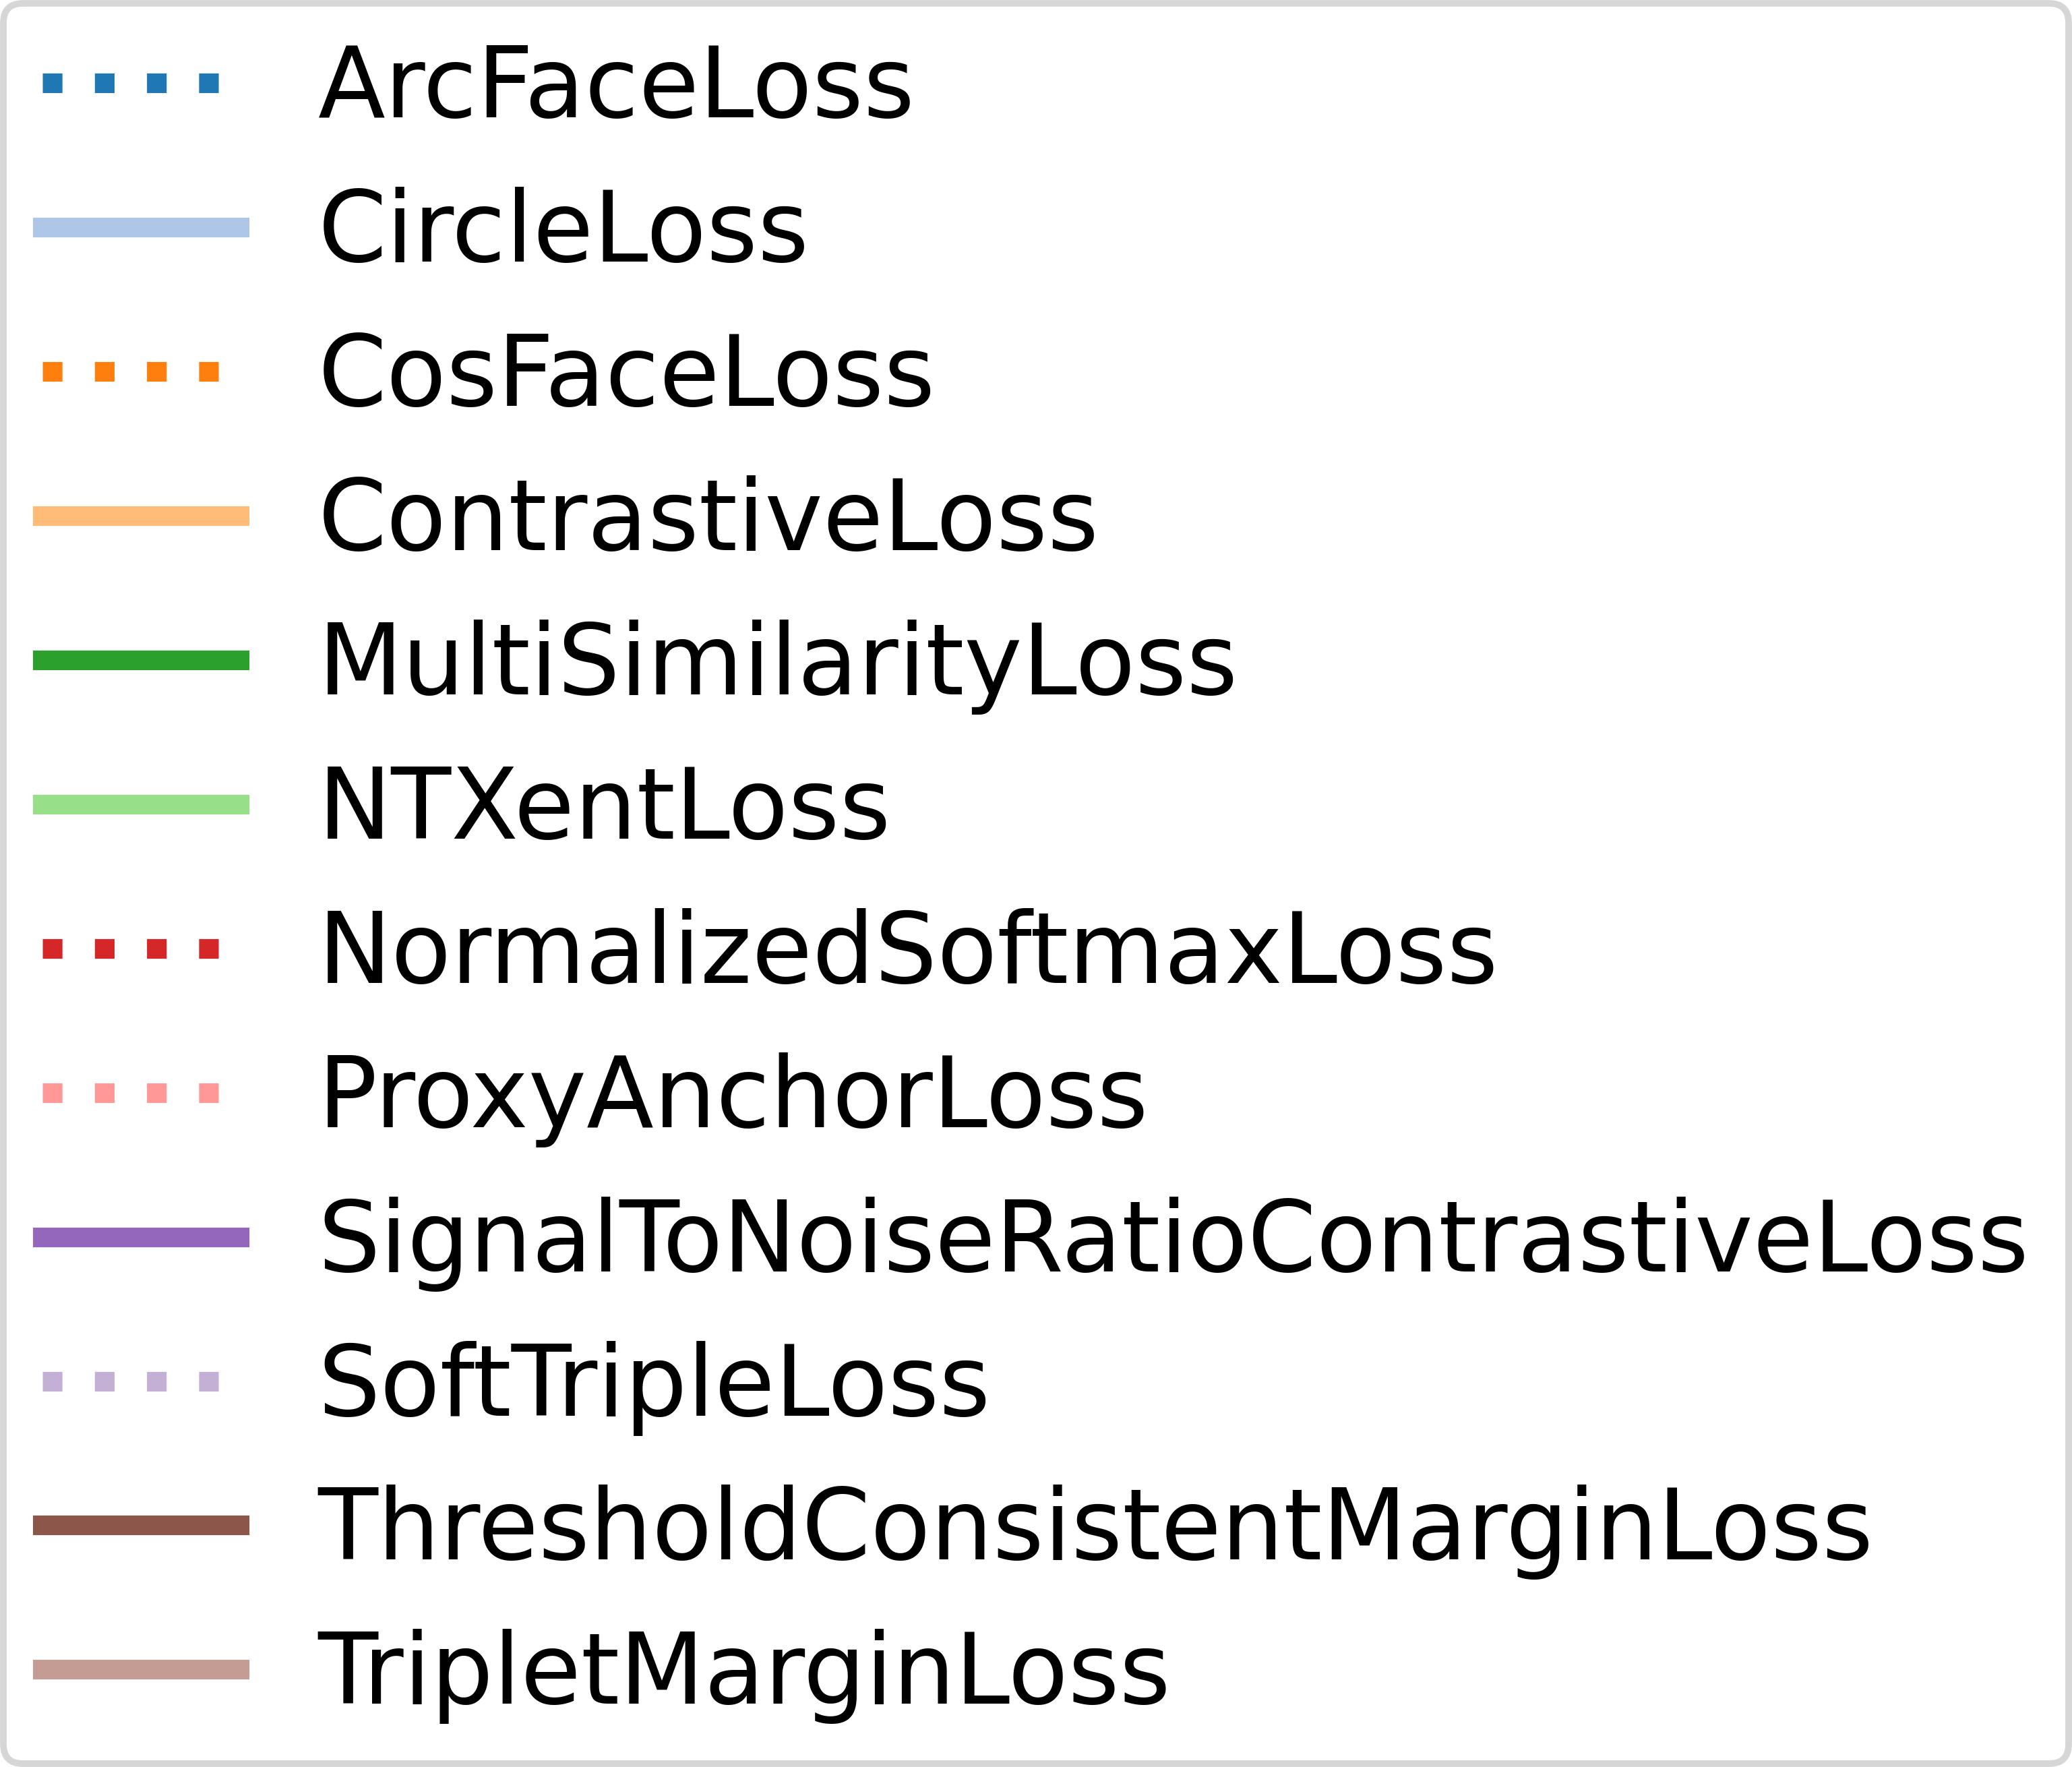Screen dimensions: 2072x1767
Task: Click the TripletMarginLoss tan line swatch
Action: pyautogui.click(x=141, y=1669)
